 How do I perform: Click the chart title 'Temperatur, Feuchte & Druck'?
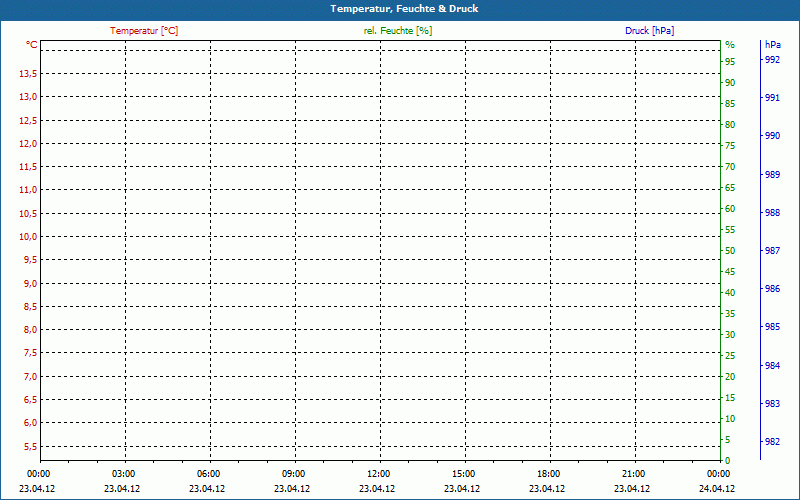coord(404,9)
